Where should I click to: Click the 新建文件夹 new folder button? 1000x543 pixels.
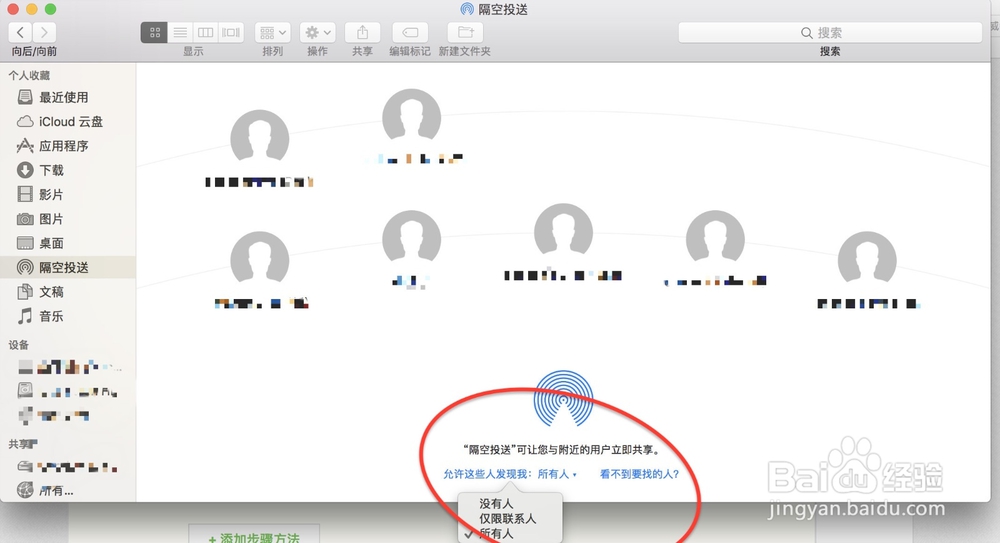pyautogui.click(x=465, y=32)
